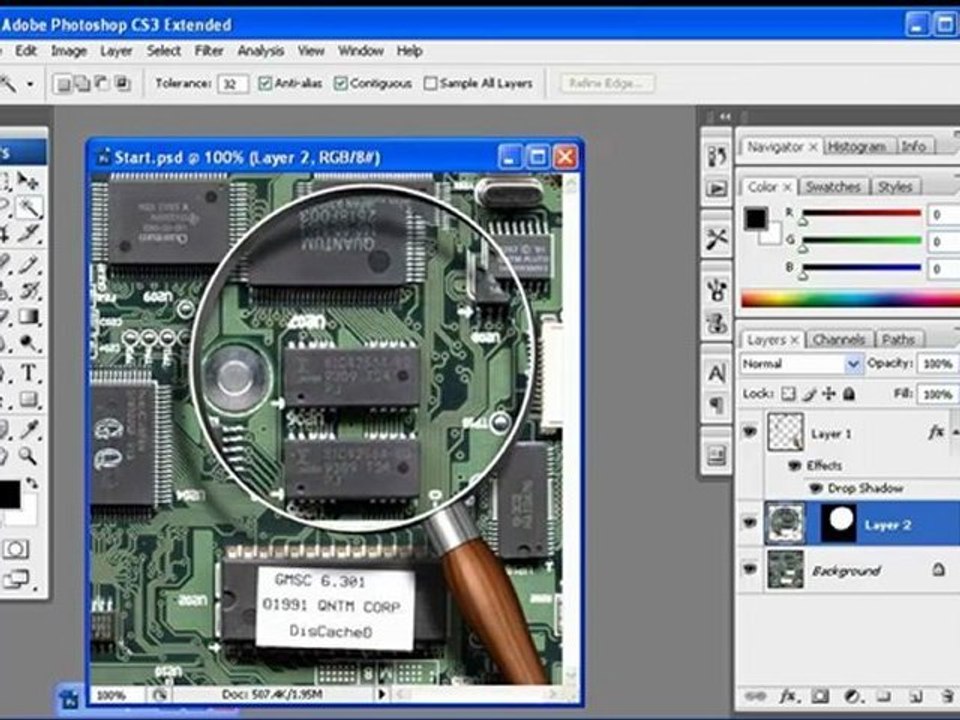
Task: Click Subtract from selection mode icon
Action: (102, 83)
